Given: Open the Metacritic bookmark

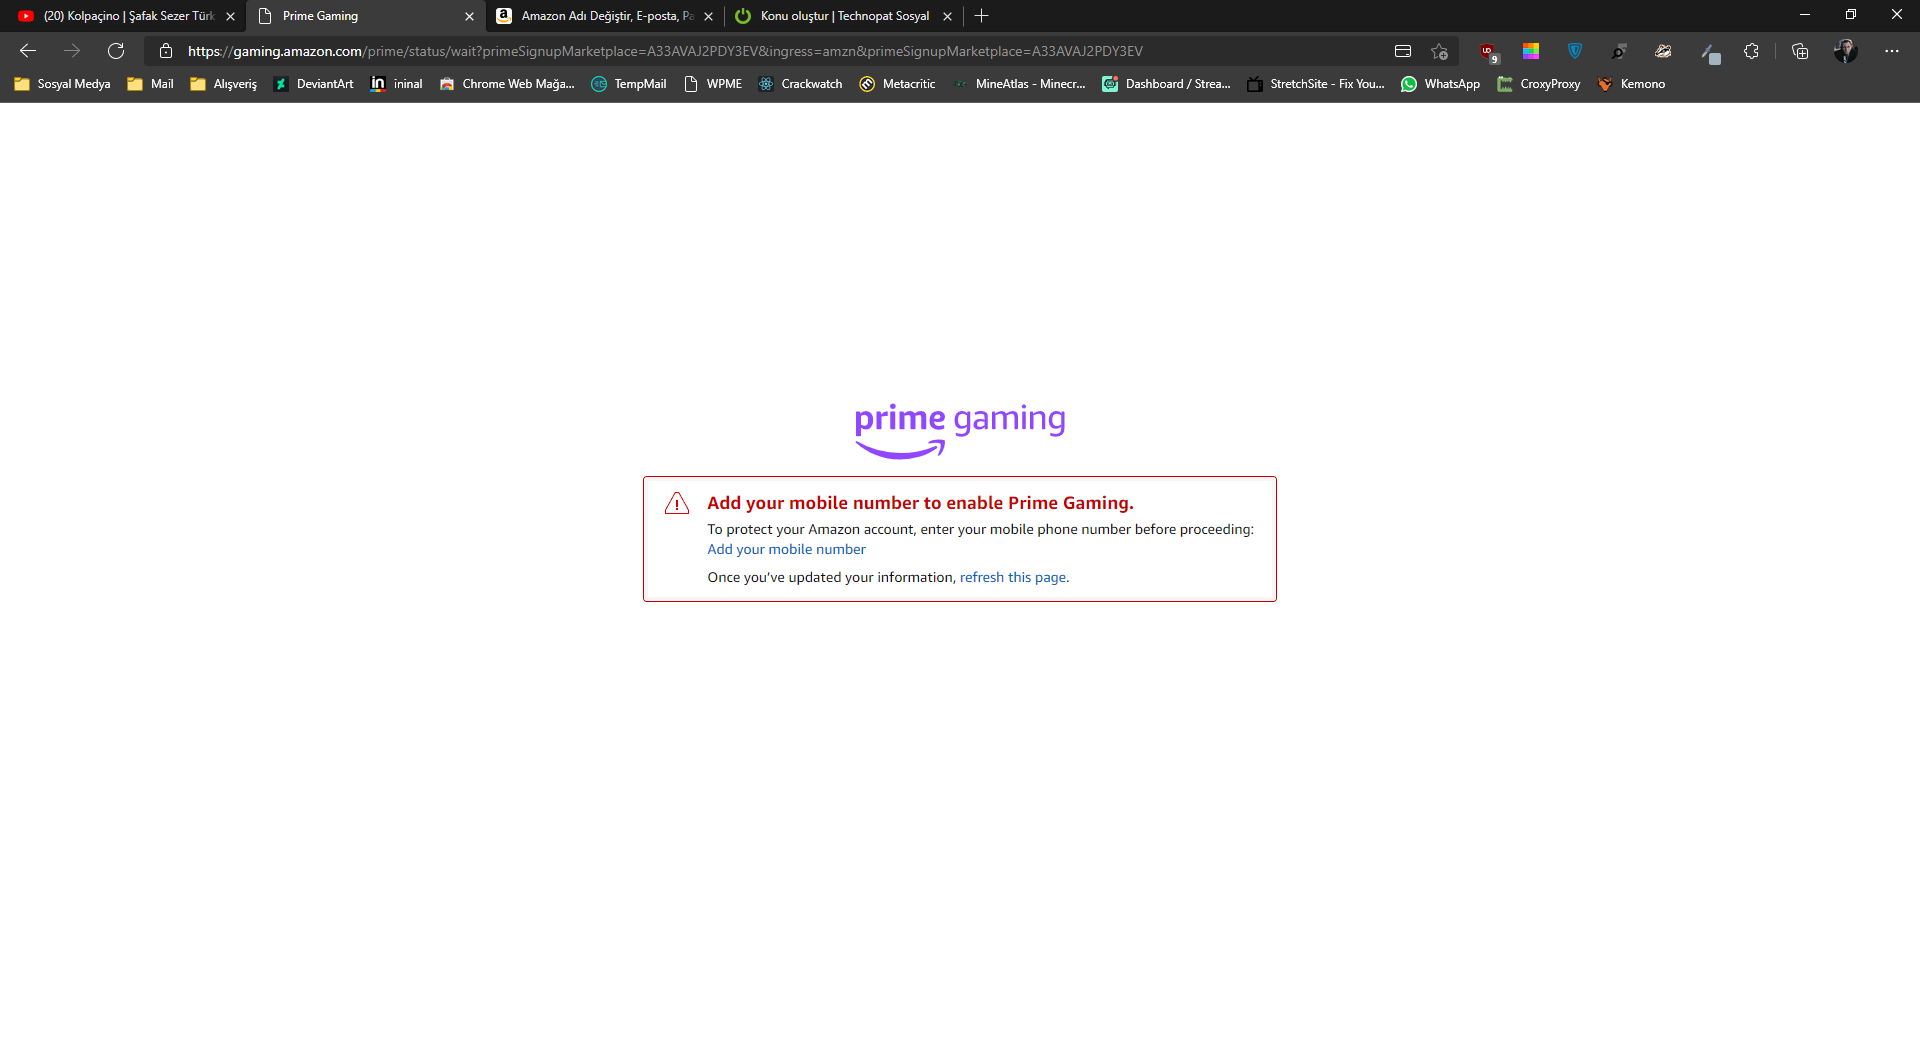Looking at the screenshot, I should 897,84.
